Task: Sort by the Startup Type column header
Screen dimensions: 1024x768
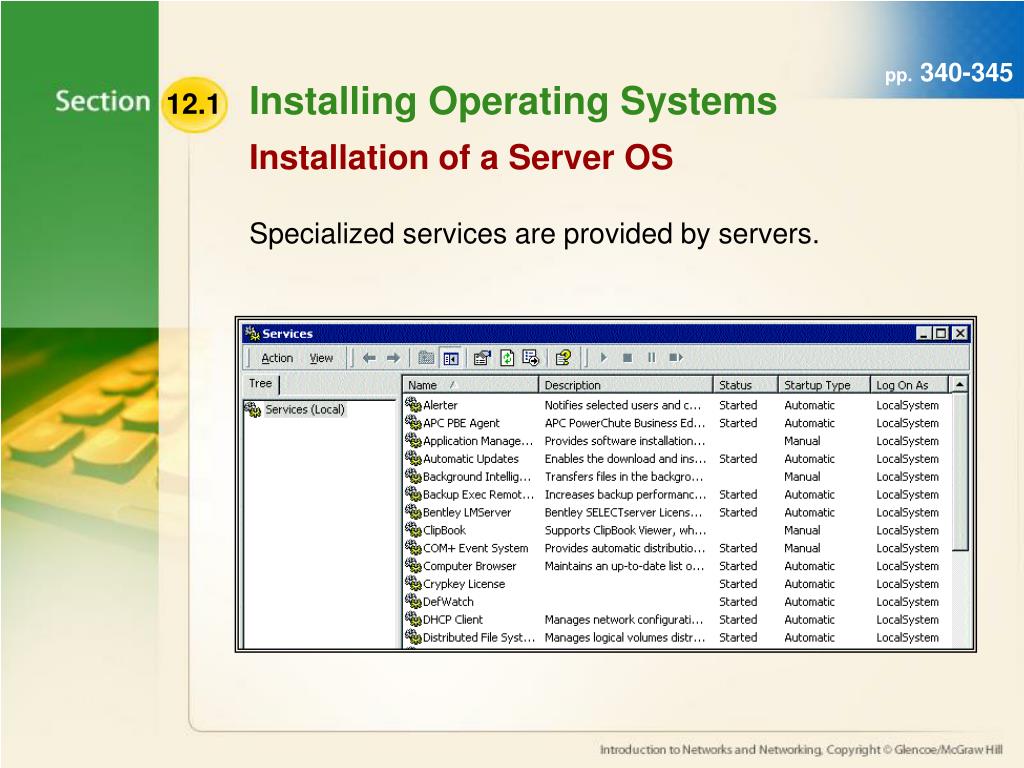Action: coord(824,385)
